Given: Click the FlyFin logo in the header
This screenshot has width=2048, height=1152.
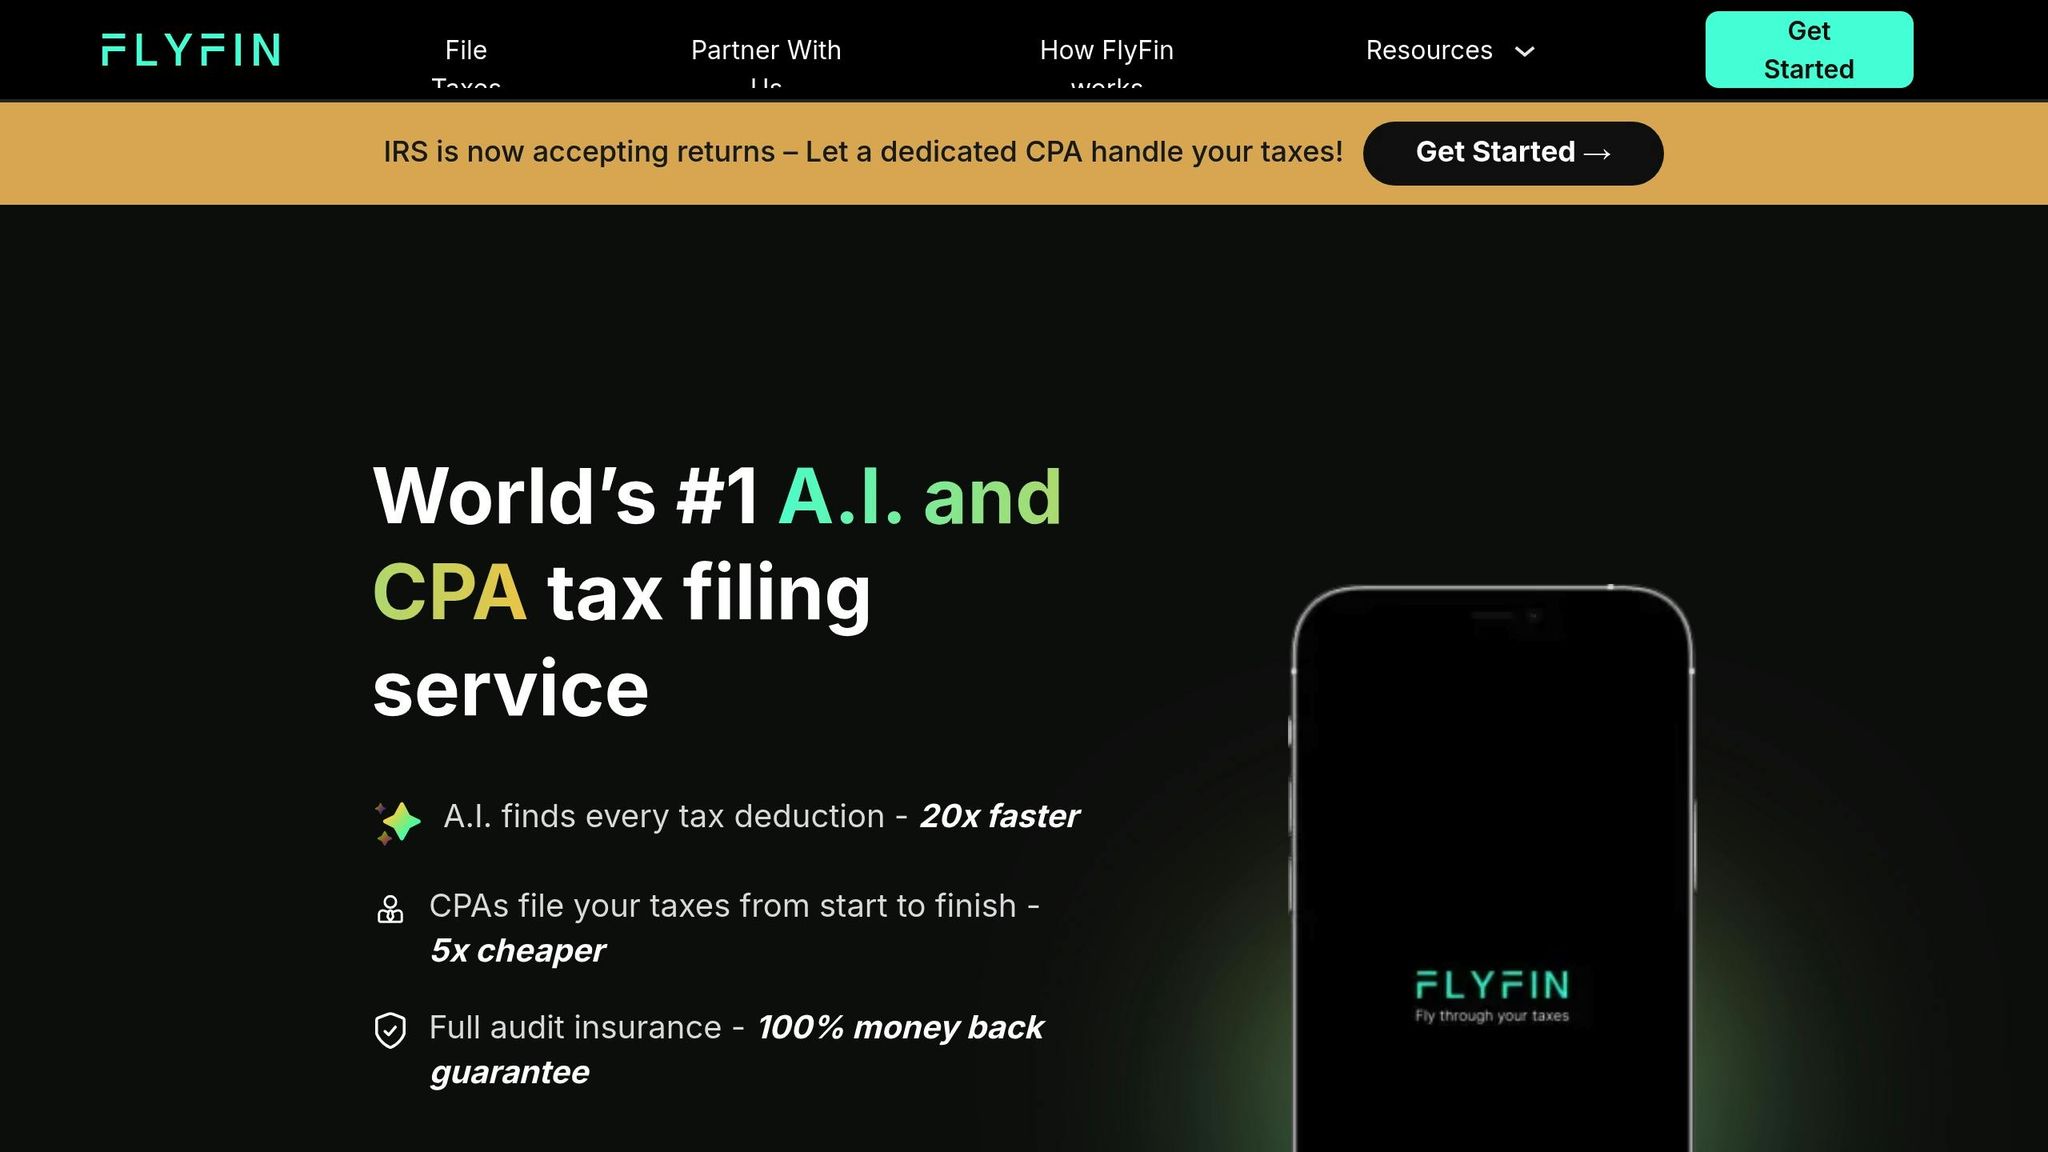Looking at the screenshot, I should point(190,50).
